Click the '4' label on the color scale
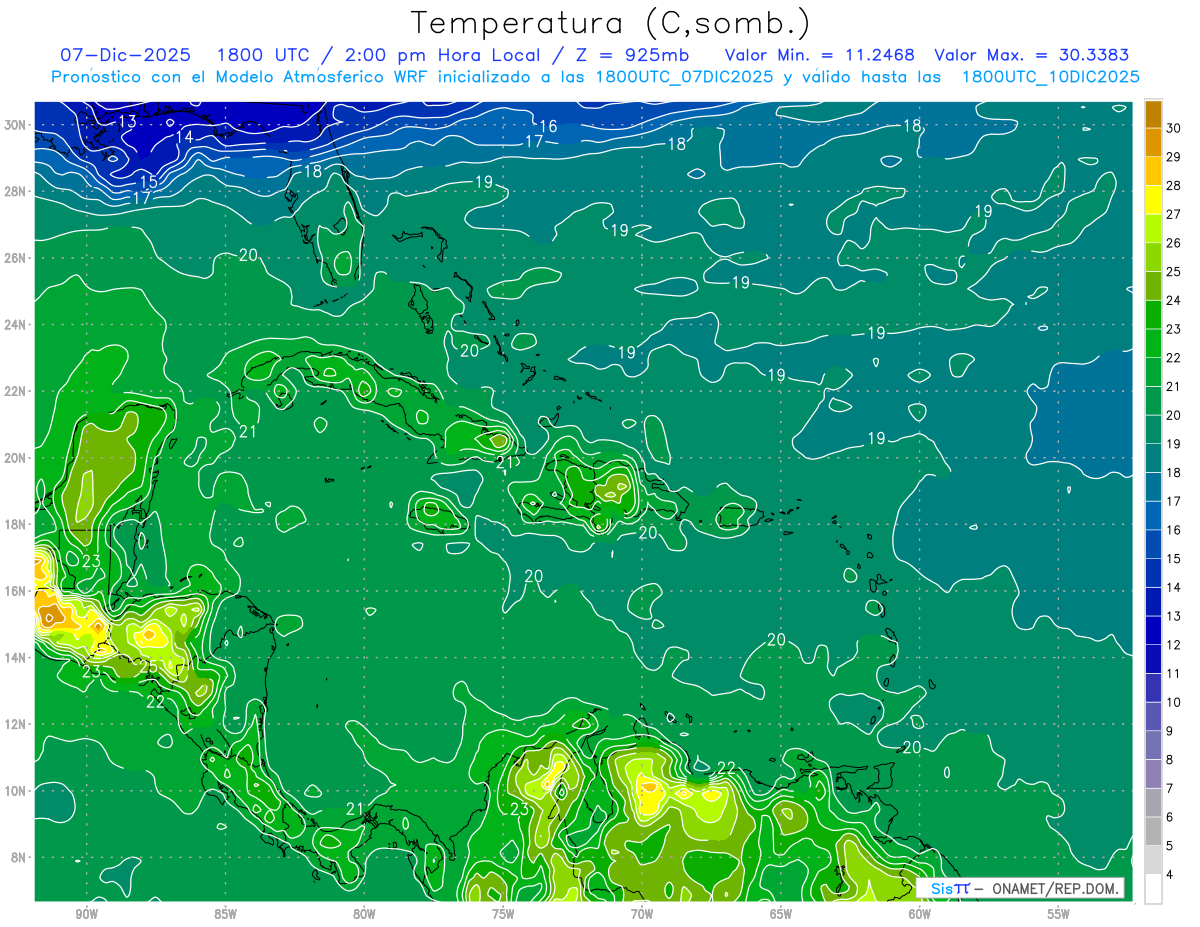1200x927 pixels. tap(1170, 875)
